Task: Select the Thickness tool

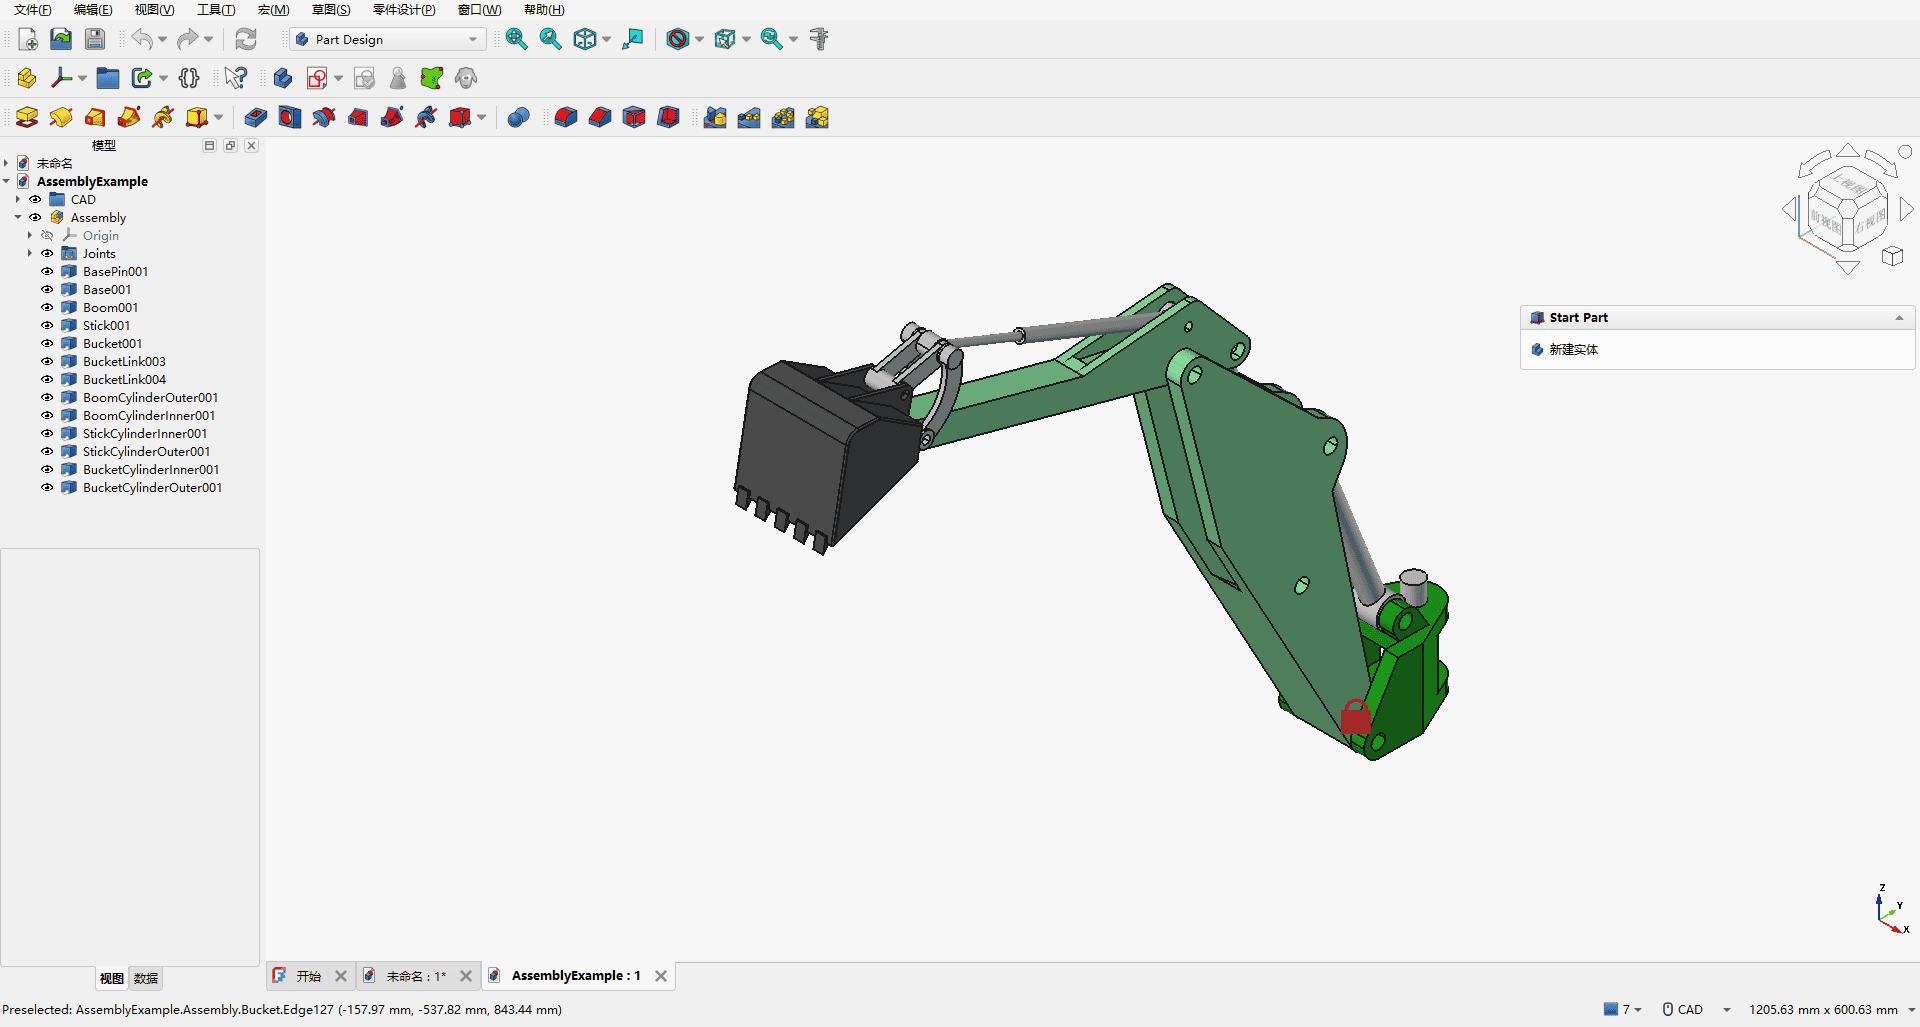Action: coord(668,117)
